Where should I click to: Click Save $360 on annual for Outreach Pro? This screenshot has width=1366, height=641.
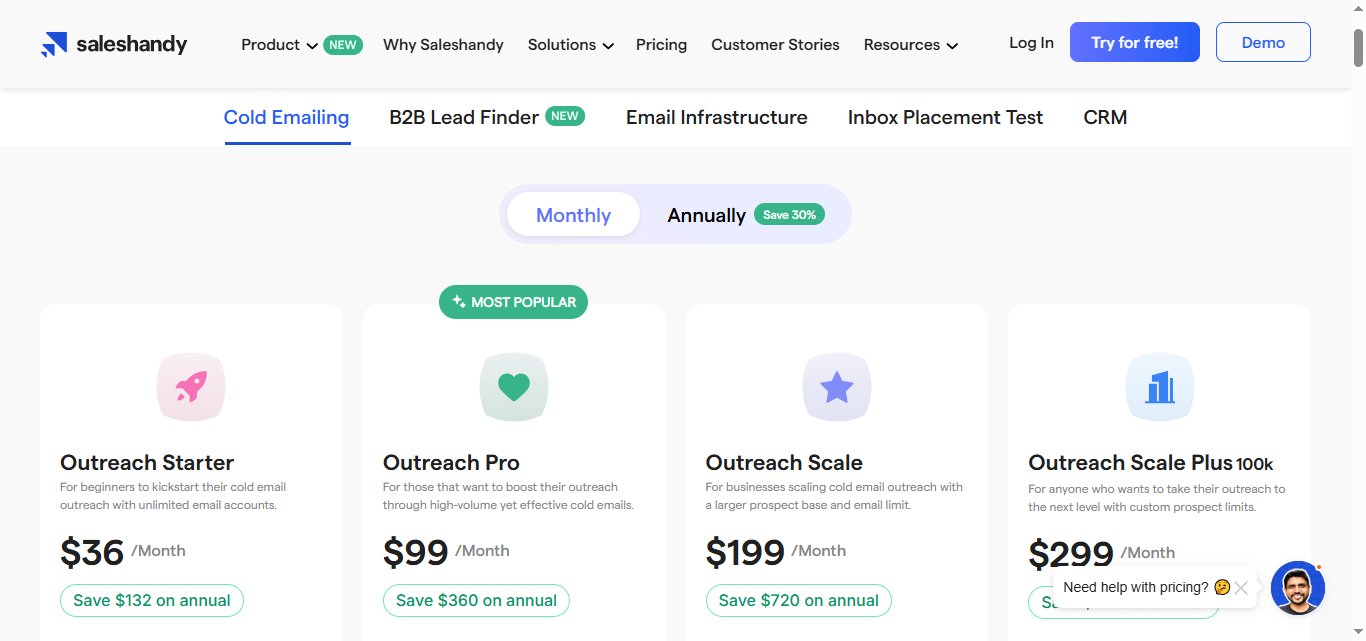(475, 600)
